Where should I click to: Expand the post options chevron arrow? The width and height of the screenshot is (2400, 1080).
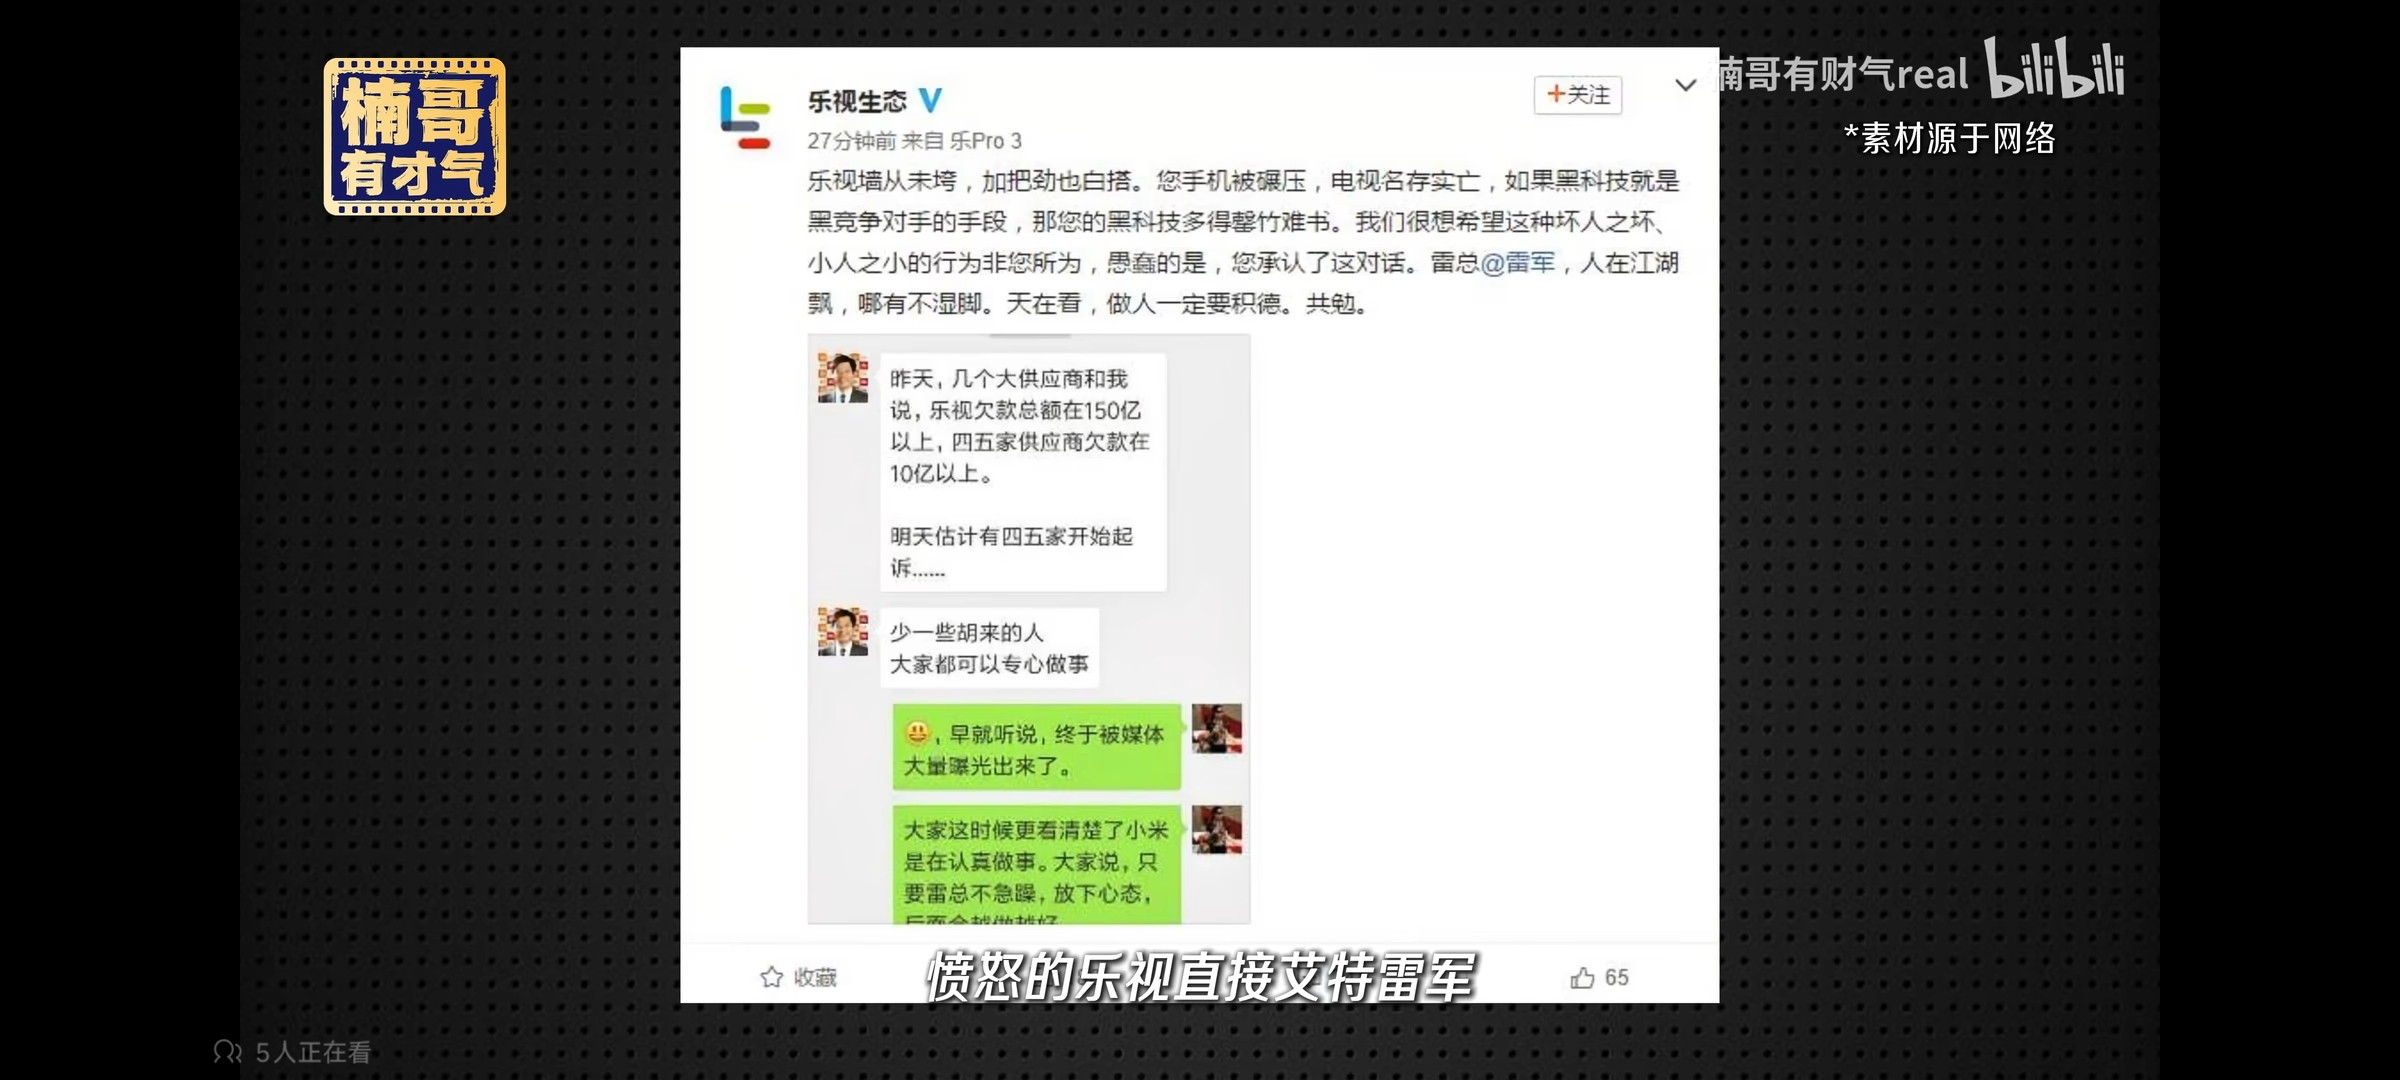point(1685,86)
